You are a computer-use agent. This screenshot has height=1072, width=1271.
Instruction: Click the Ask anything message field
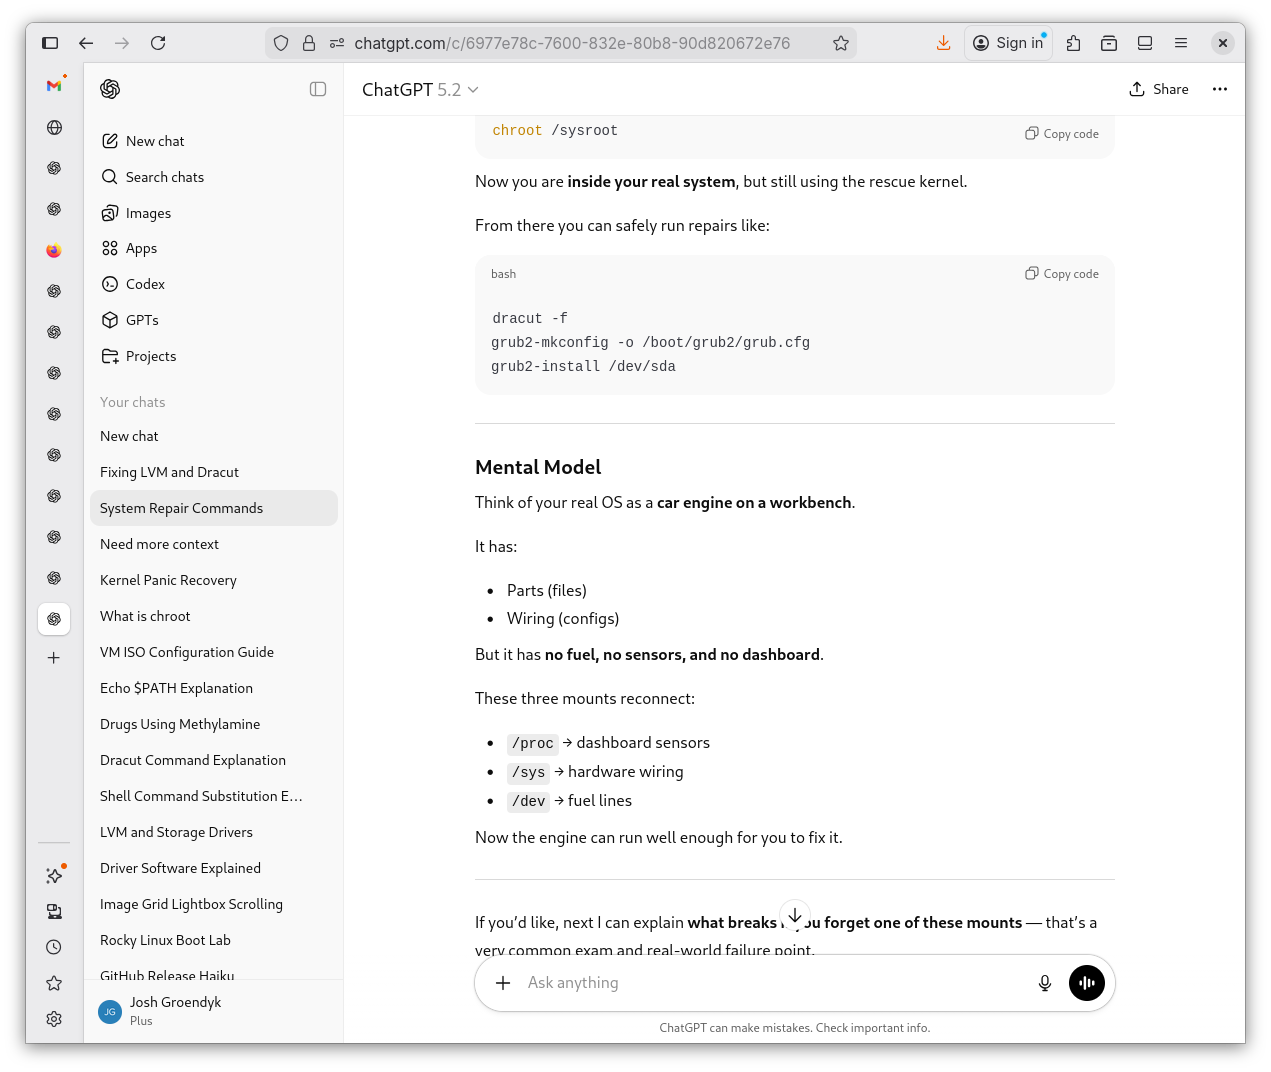click(x=770, y=983)
